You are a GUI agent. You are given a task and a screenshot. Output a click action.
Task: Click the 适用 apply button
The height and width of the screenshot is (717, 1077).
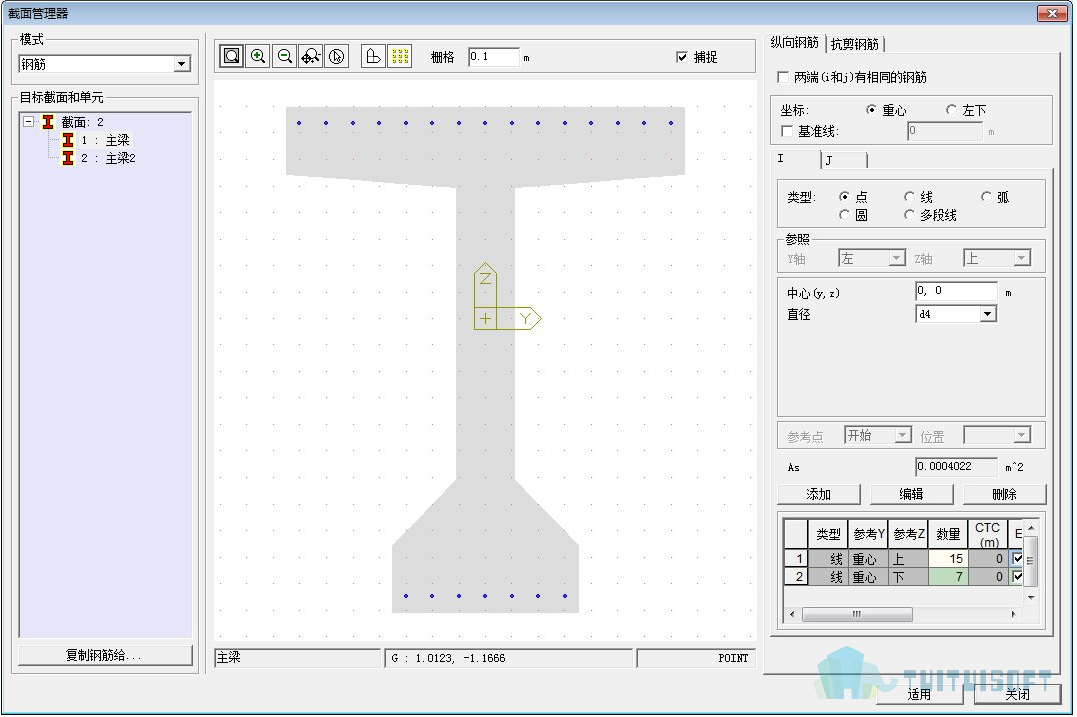click(x=920, y=694)
